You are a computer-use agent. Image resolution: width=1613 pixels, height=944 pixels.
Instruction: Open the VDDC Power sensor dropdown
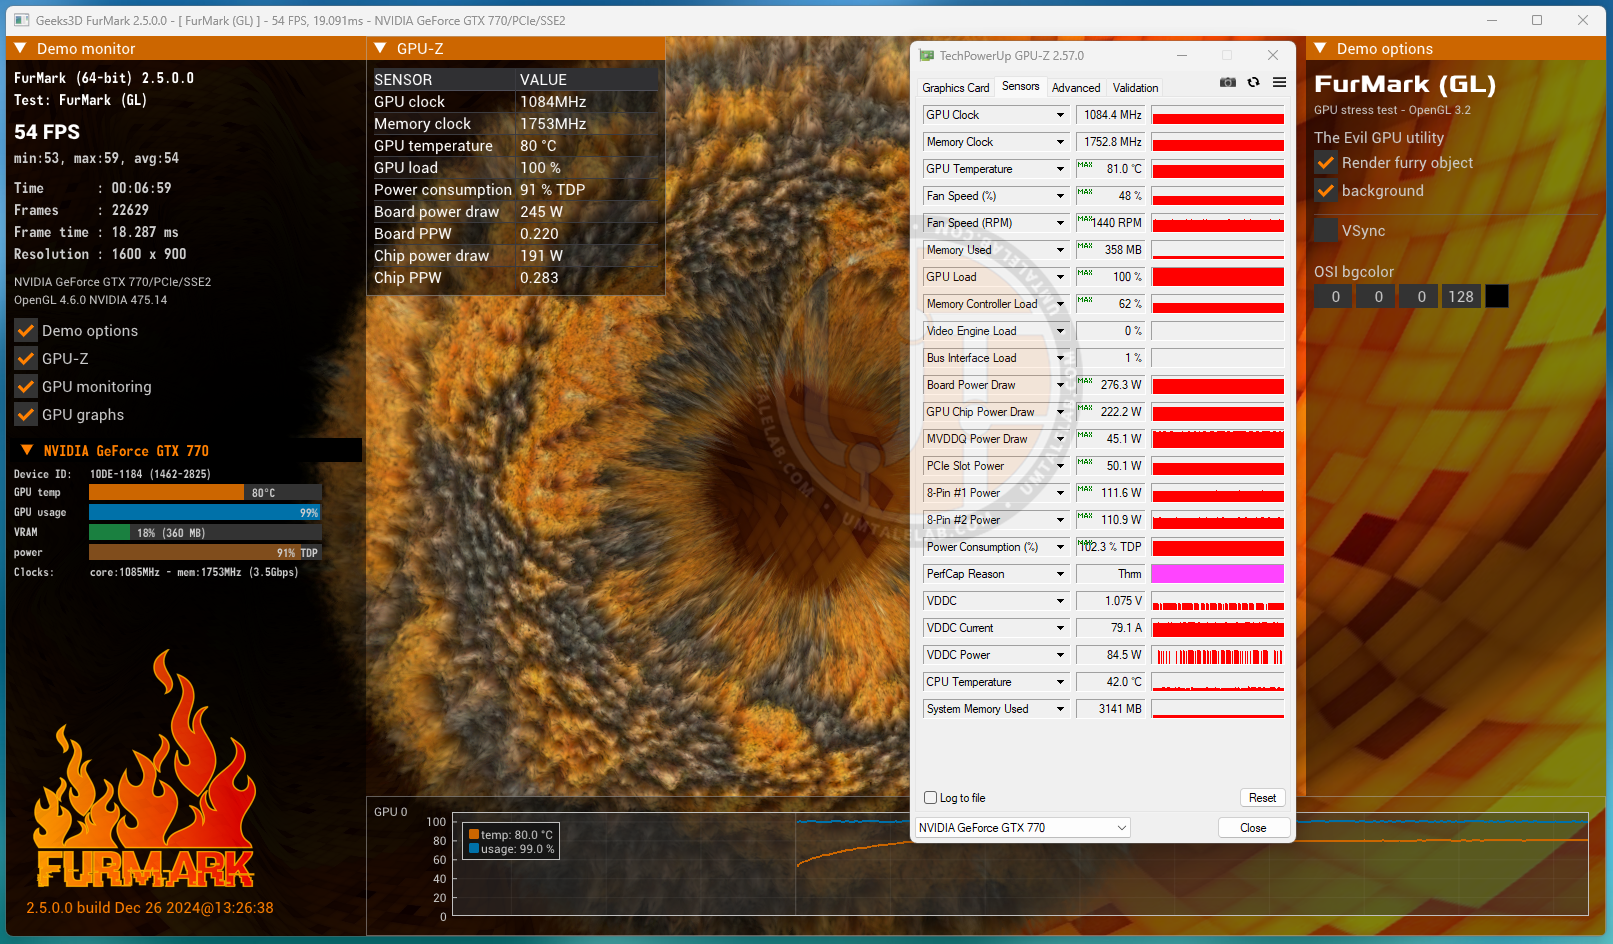coord(1060,655)
